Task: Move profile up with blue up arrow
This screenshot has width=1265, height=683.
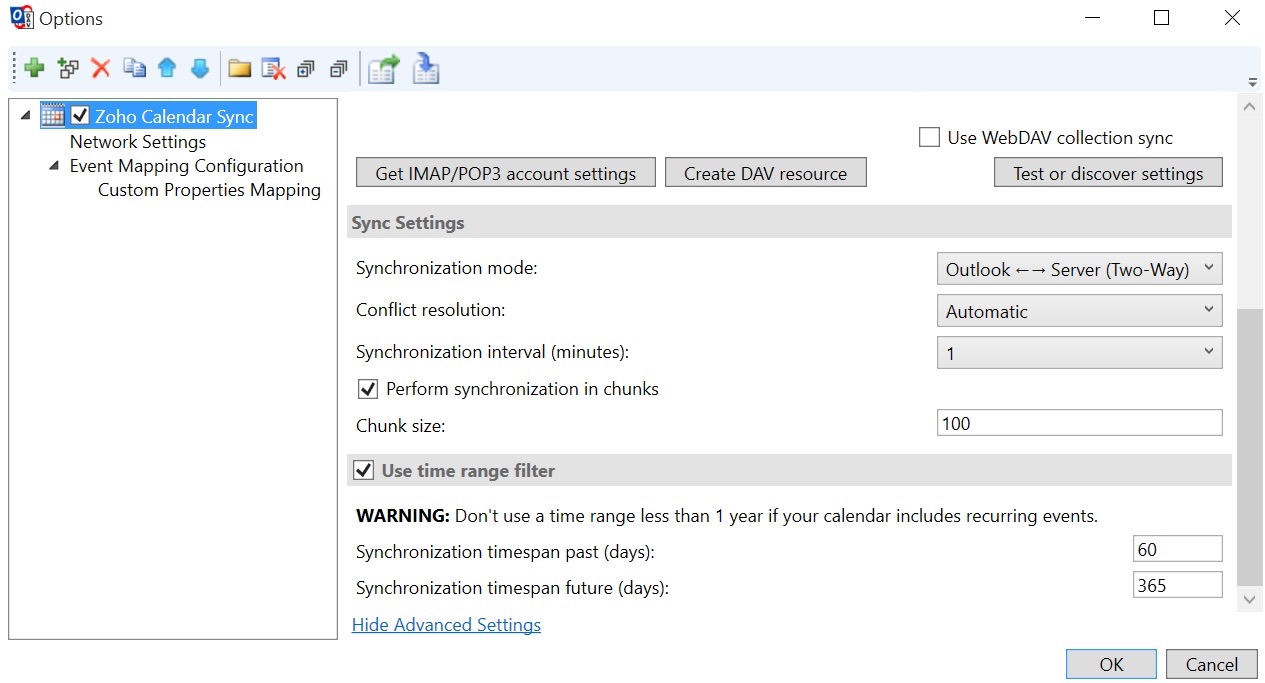Action: pos(167,69)
